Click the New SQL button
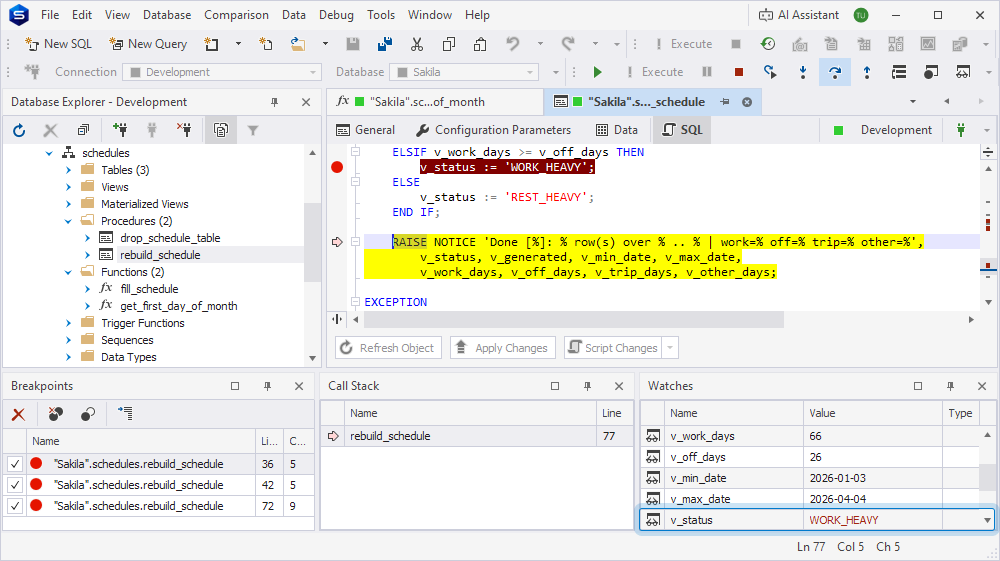The height and width of the screenshot is (561, 1000). point(59,44)
